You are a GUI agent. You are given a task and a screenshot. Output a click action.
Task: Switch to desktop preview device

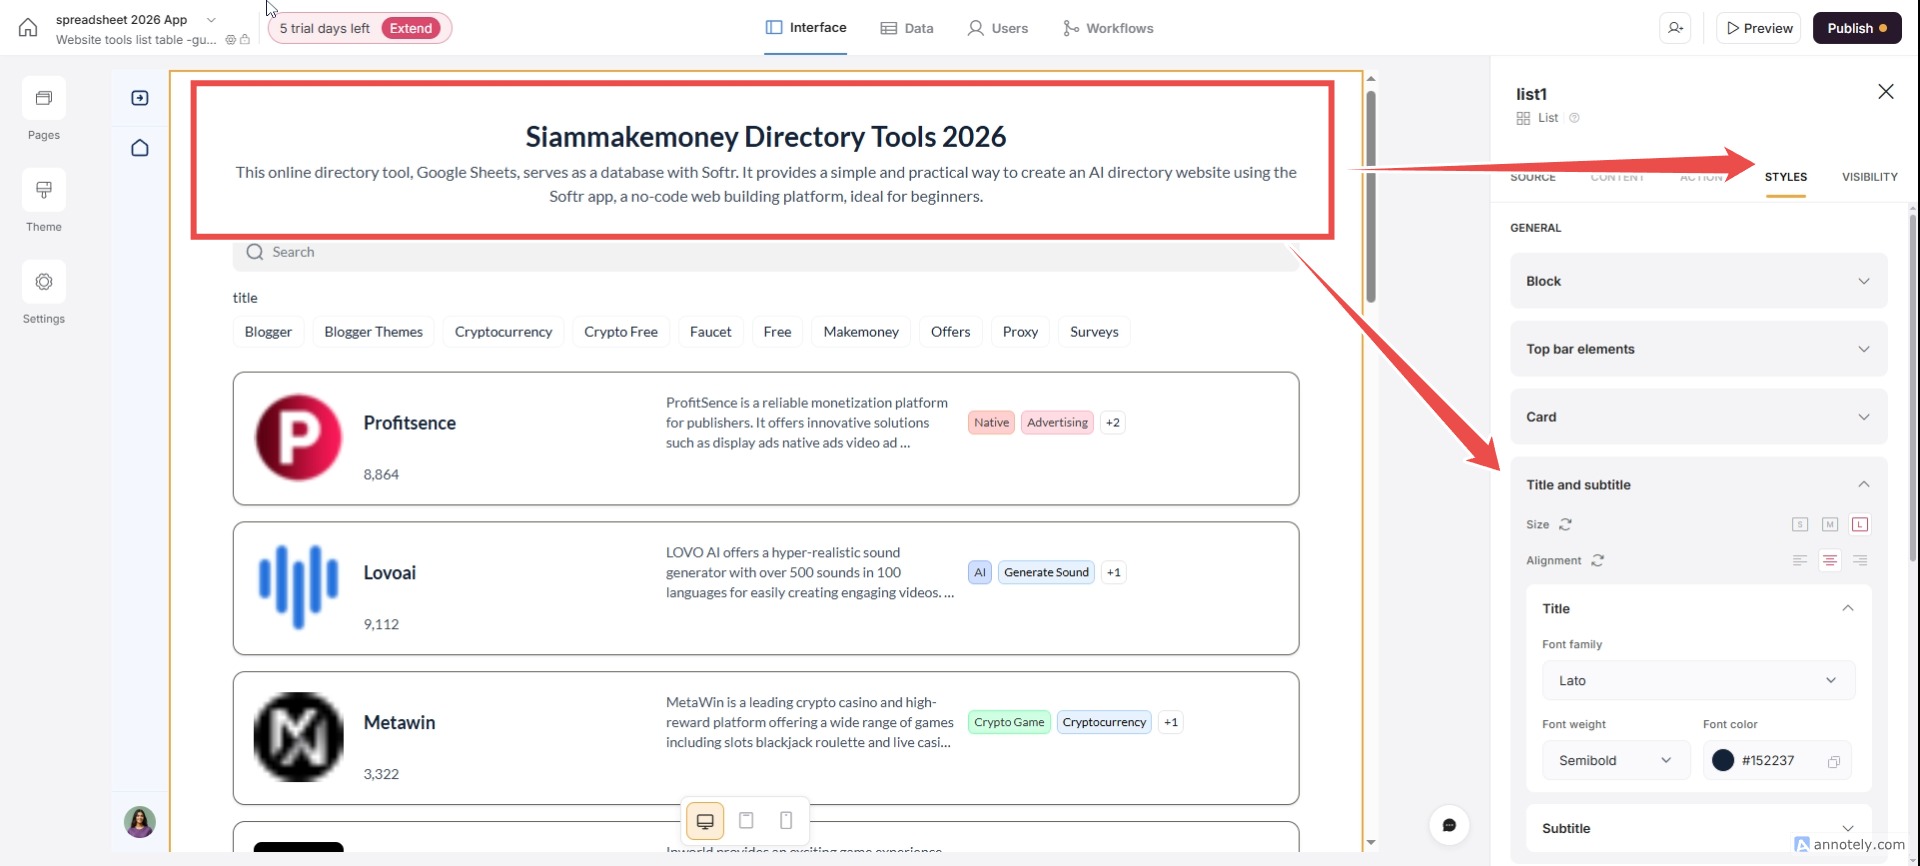(x=705, y=821)
